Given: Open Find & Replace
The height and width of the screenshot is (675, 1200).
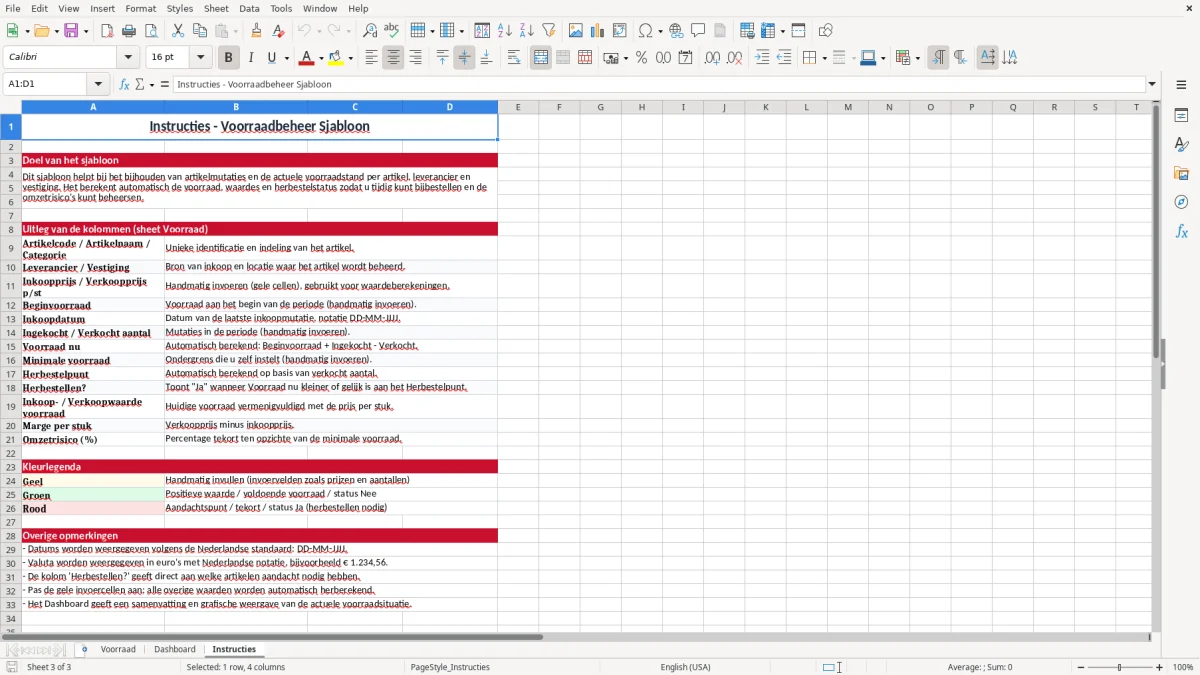Looking at the screenshot, I should [370, 31].
